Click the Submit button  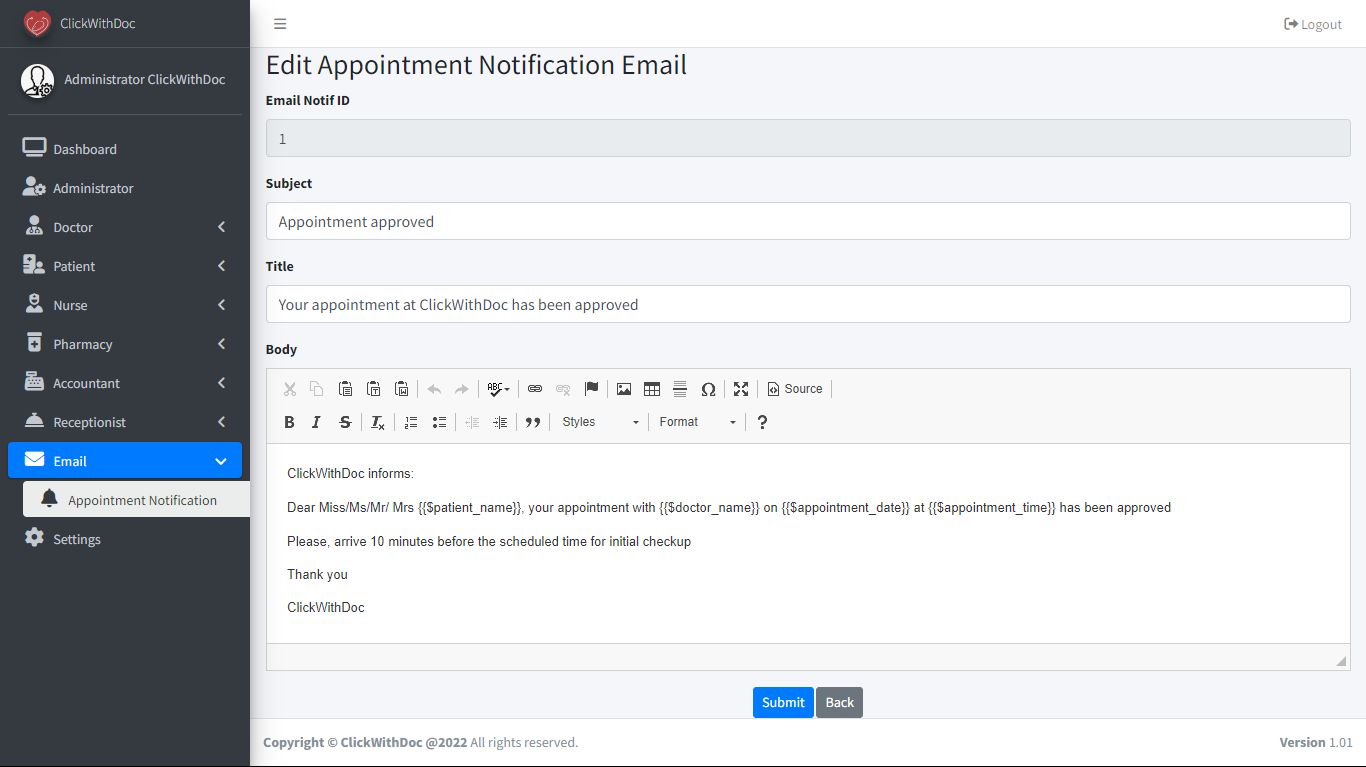tap(783, 702)
